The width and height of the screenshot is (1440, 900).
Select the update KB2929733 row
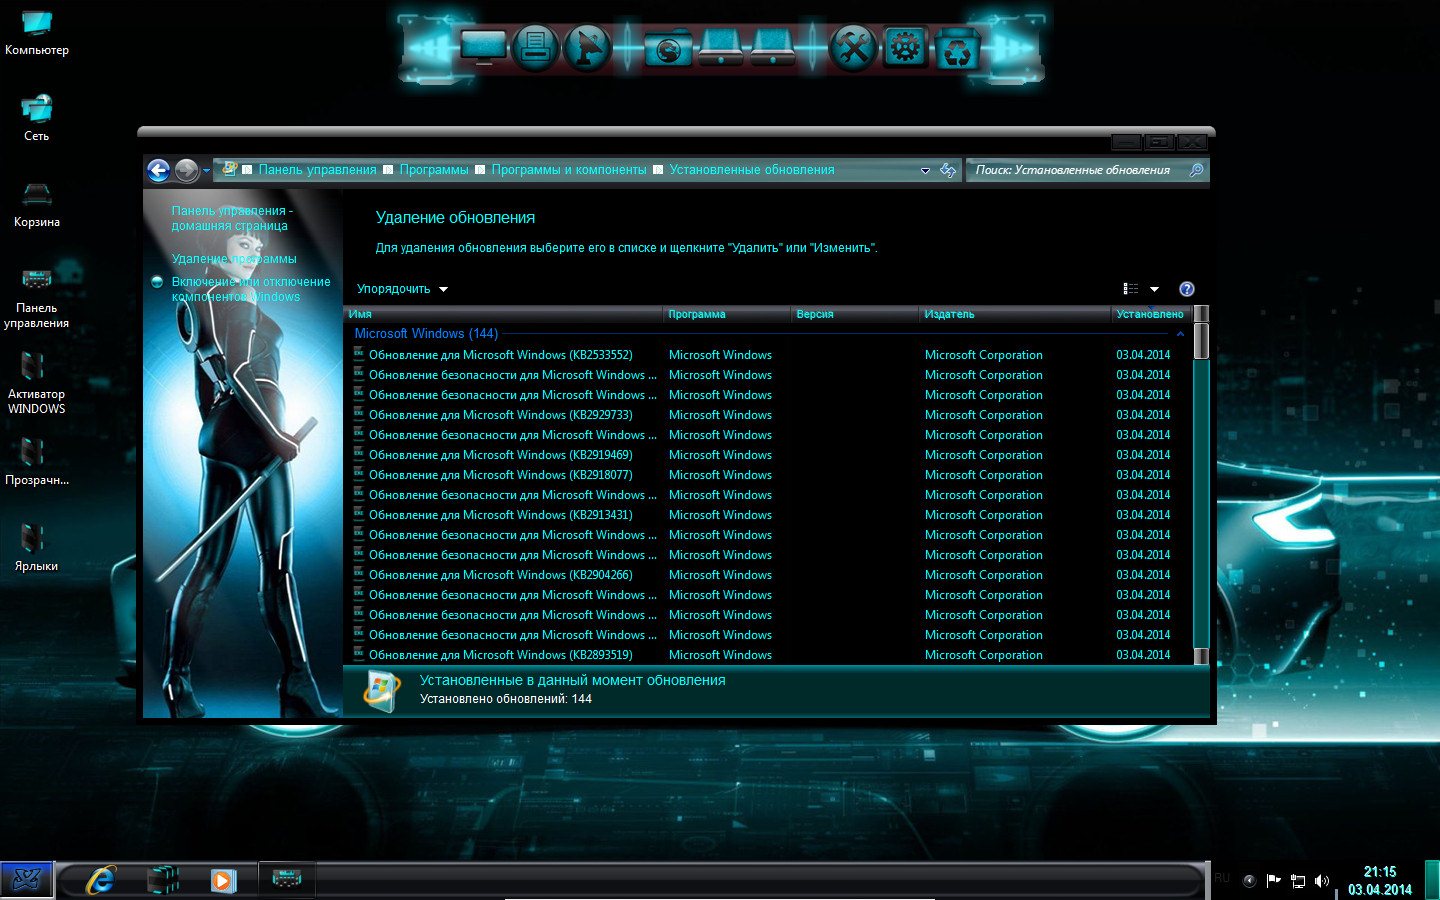(x=770, y=415)
